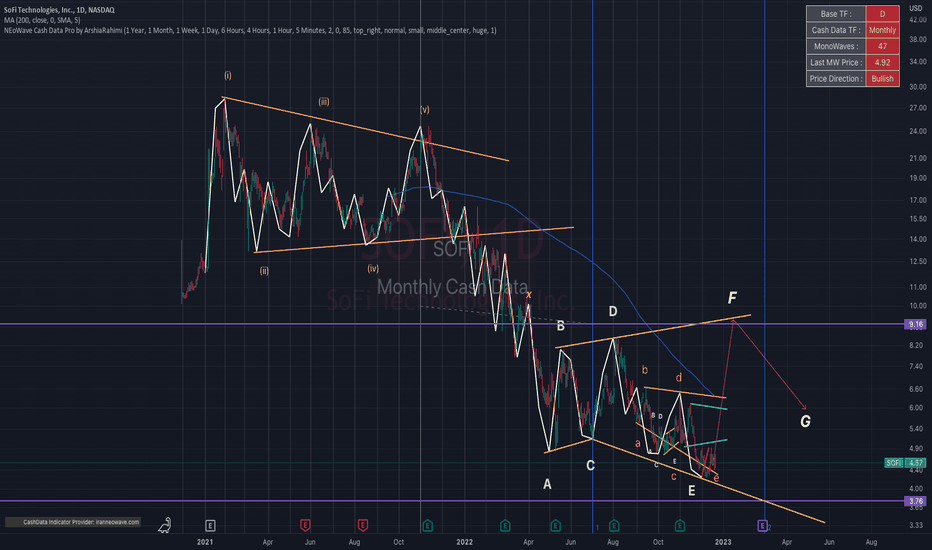The height and width of the screenshot is (550, 932).
Task: Click the '2023' label on time axis
Action: coord(723,542)
